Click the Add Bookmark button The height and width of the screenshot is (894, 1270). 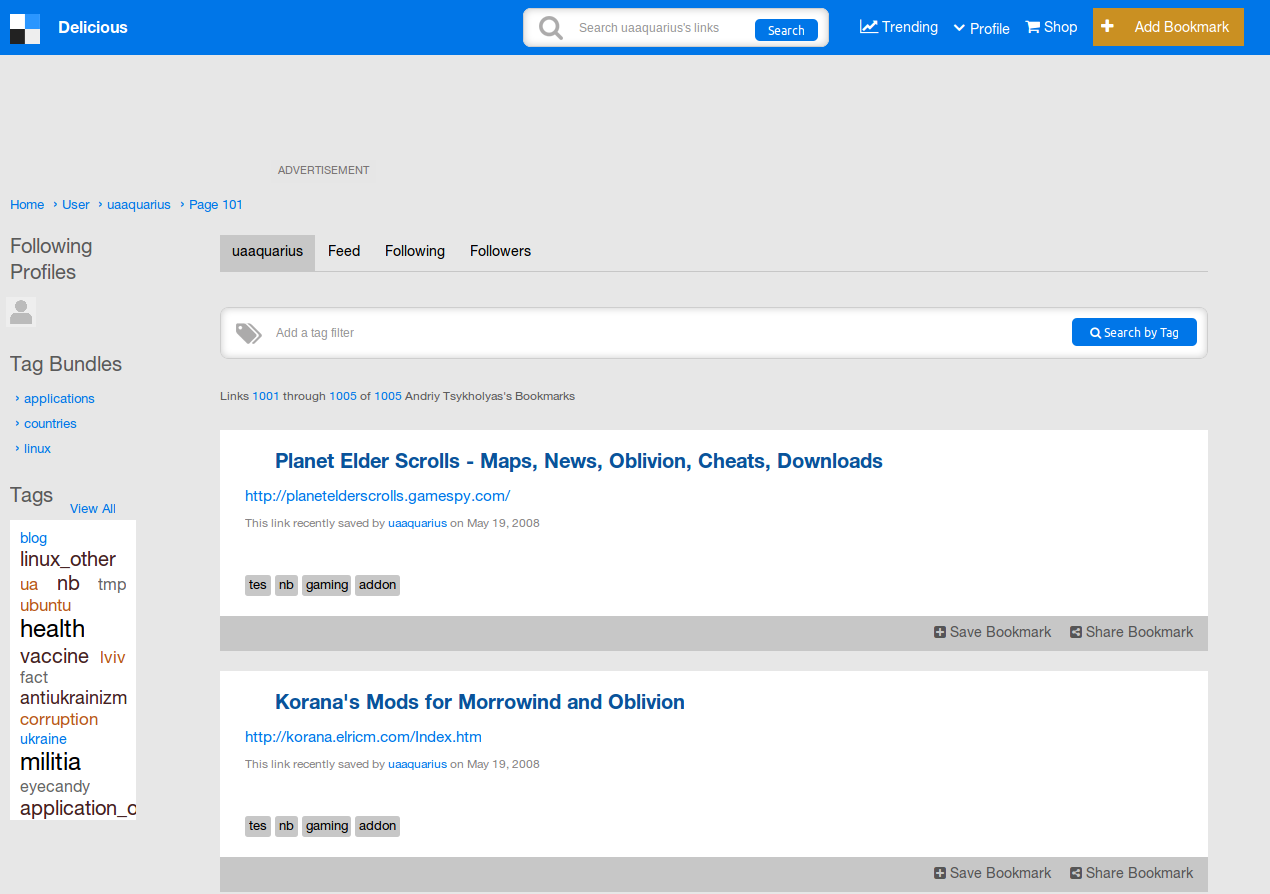tap(1168, 27)
